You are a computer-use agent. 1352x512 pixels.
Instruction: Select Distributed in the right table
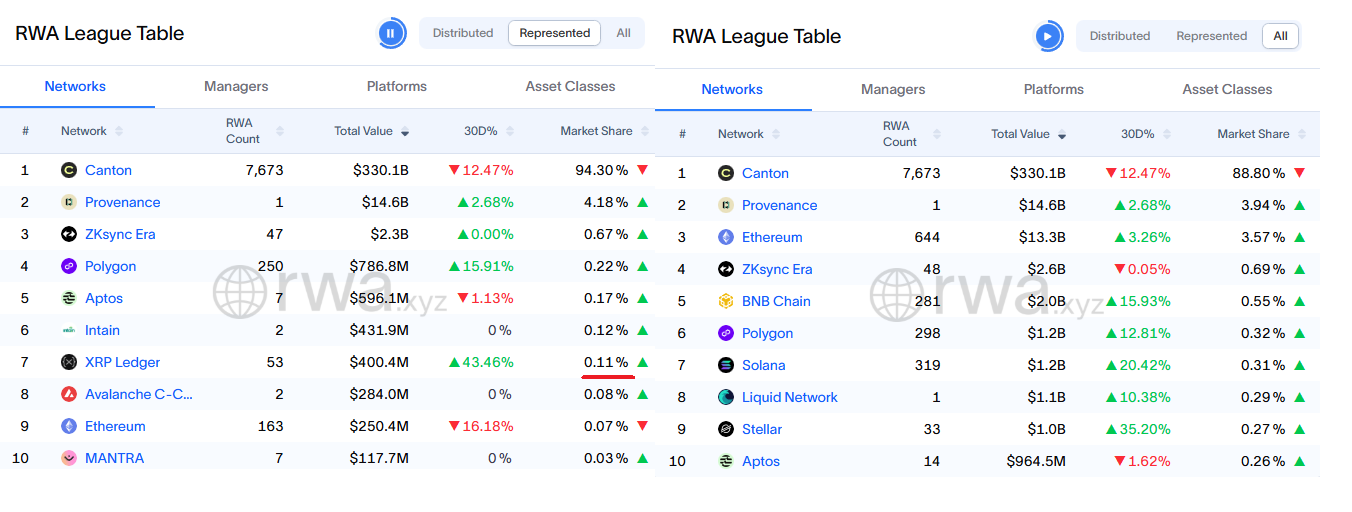[x=1120, y=36]
